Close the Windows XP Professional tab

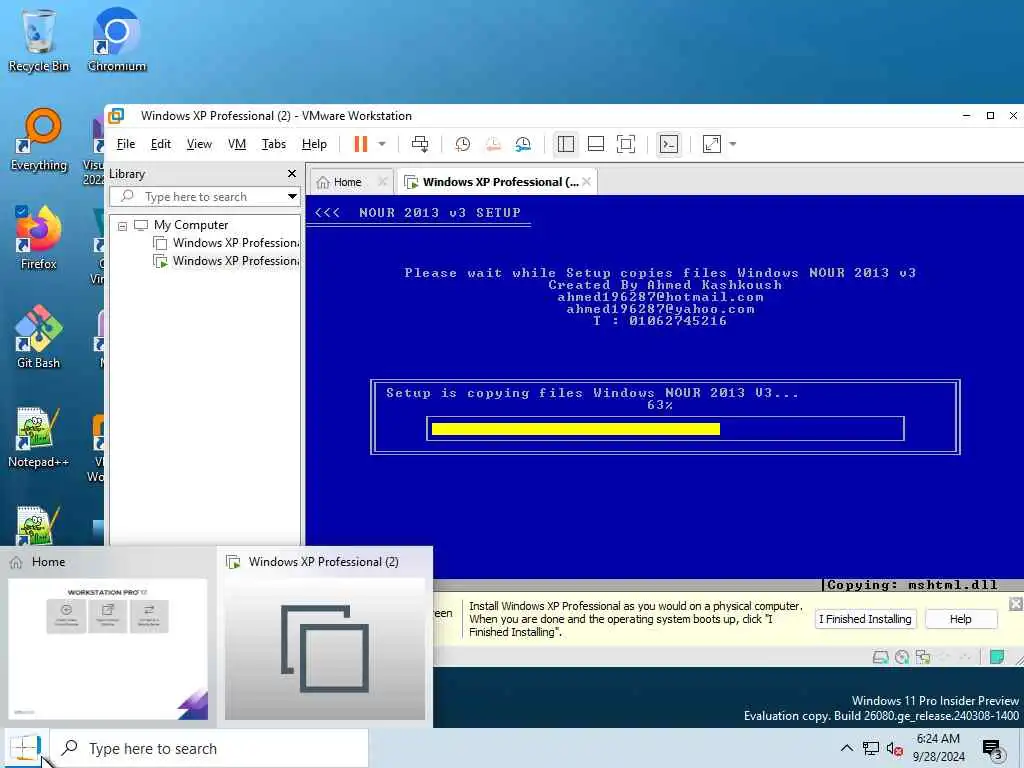pos(586,182)
